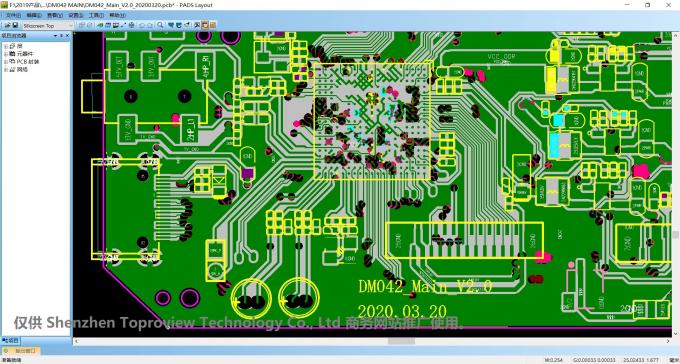Click the 25.02433 X-coordinate status field

click(634, 360)
